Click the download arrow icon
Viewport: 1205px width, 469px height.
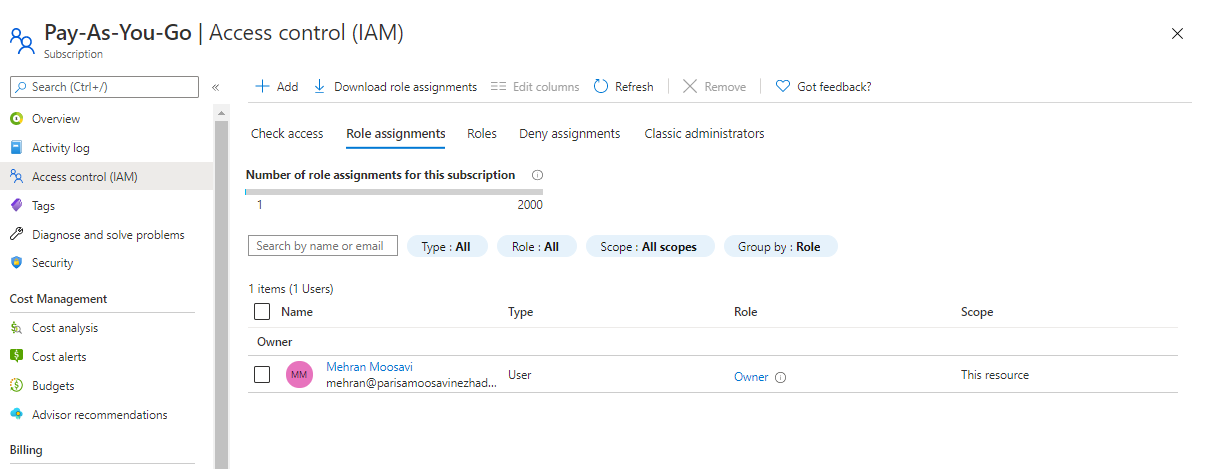coord(320,87)
